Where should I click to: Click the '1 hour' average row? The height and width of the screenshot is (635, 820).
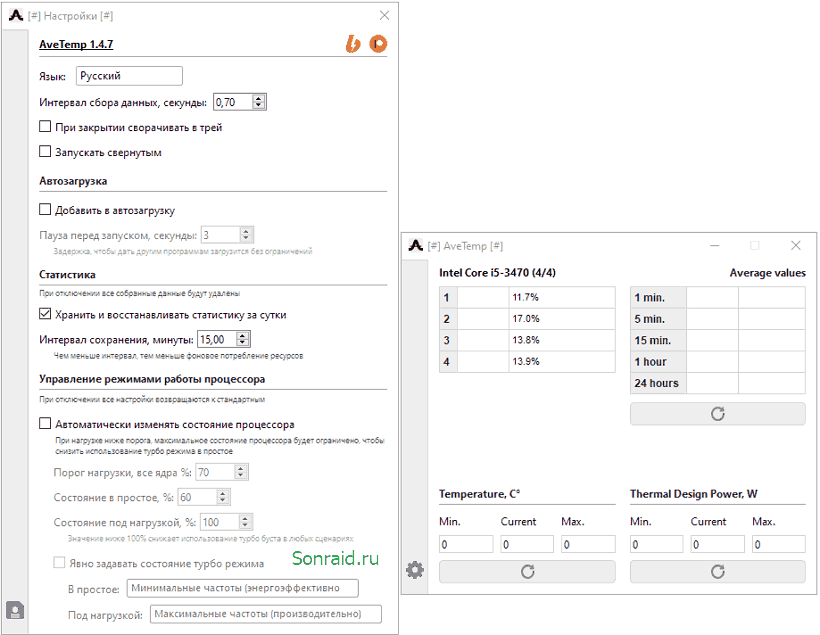[x=718, y=361]
